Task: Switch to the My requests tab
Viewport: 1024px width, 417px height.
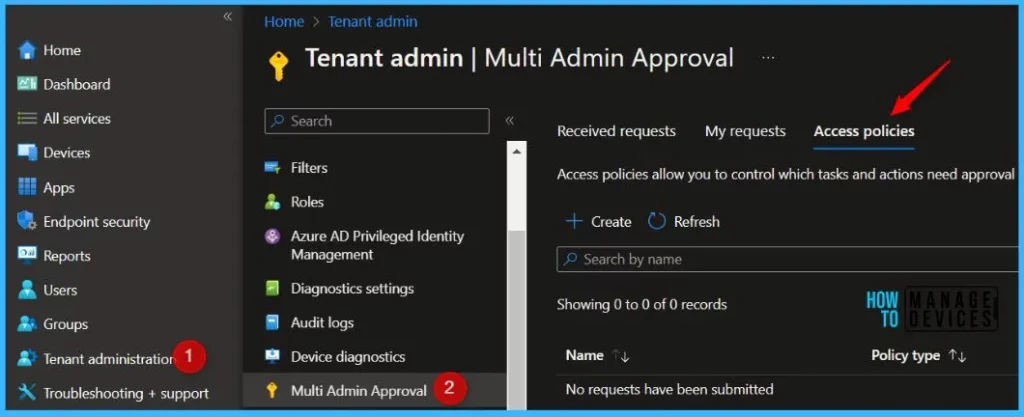Action: coord(745,131)
